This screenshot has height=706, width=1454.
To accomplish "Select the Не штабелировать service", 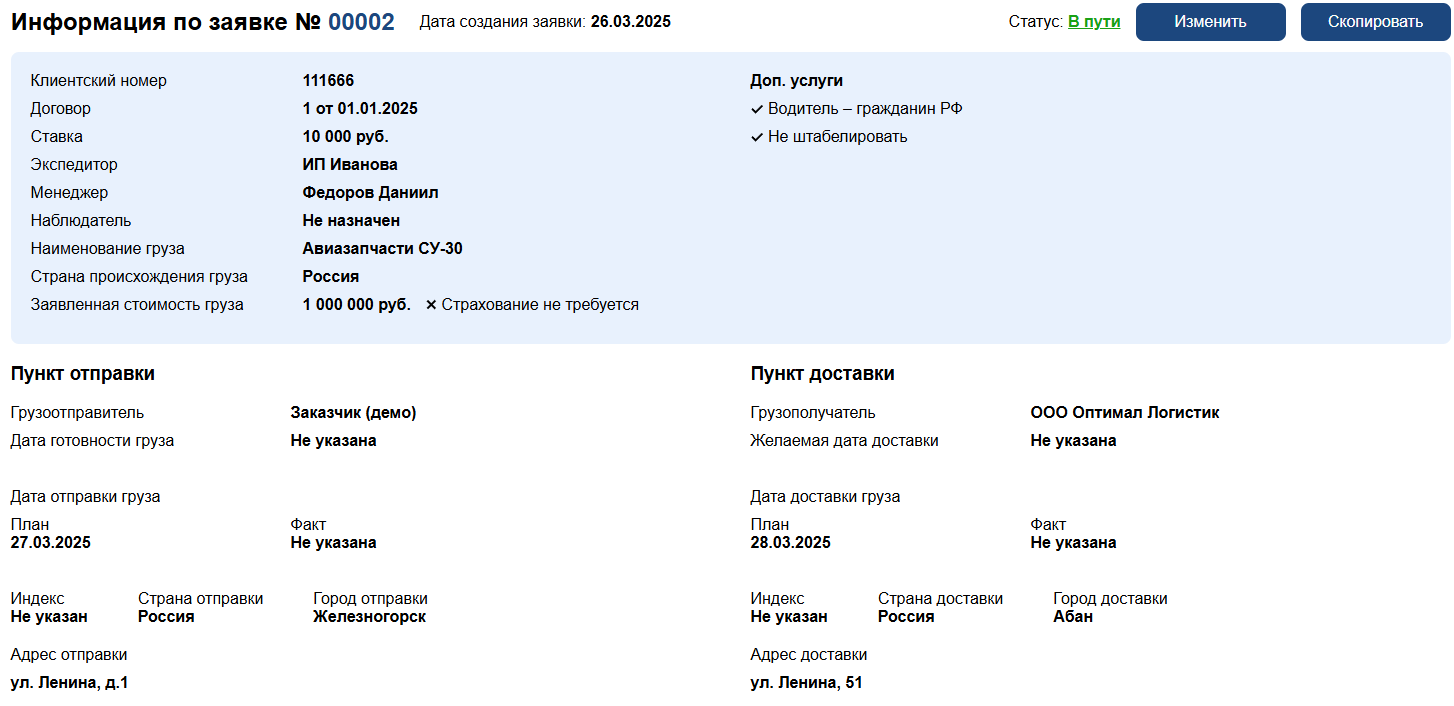I will pyautogui.click(x=837, y=137).
